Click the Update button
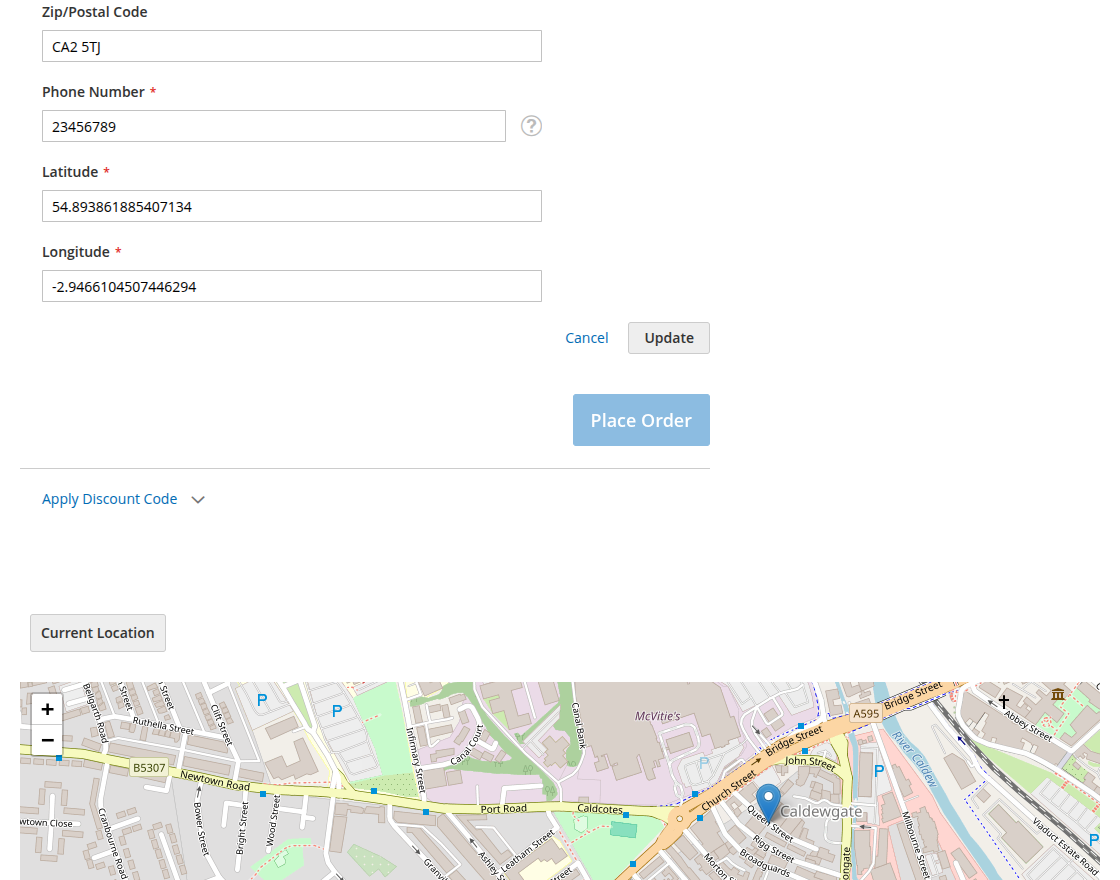 (669, 338)
